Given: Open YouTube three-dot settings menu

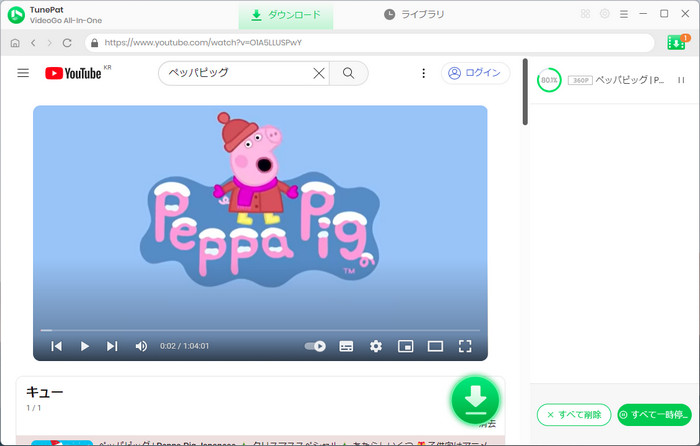Looking at the screenshot, I should [x=423, y=73].
